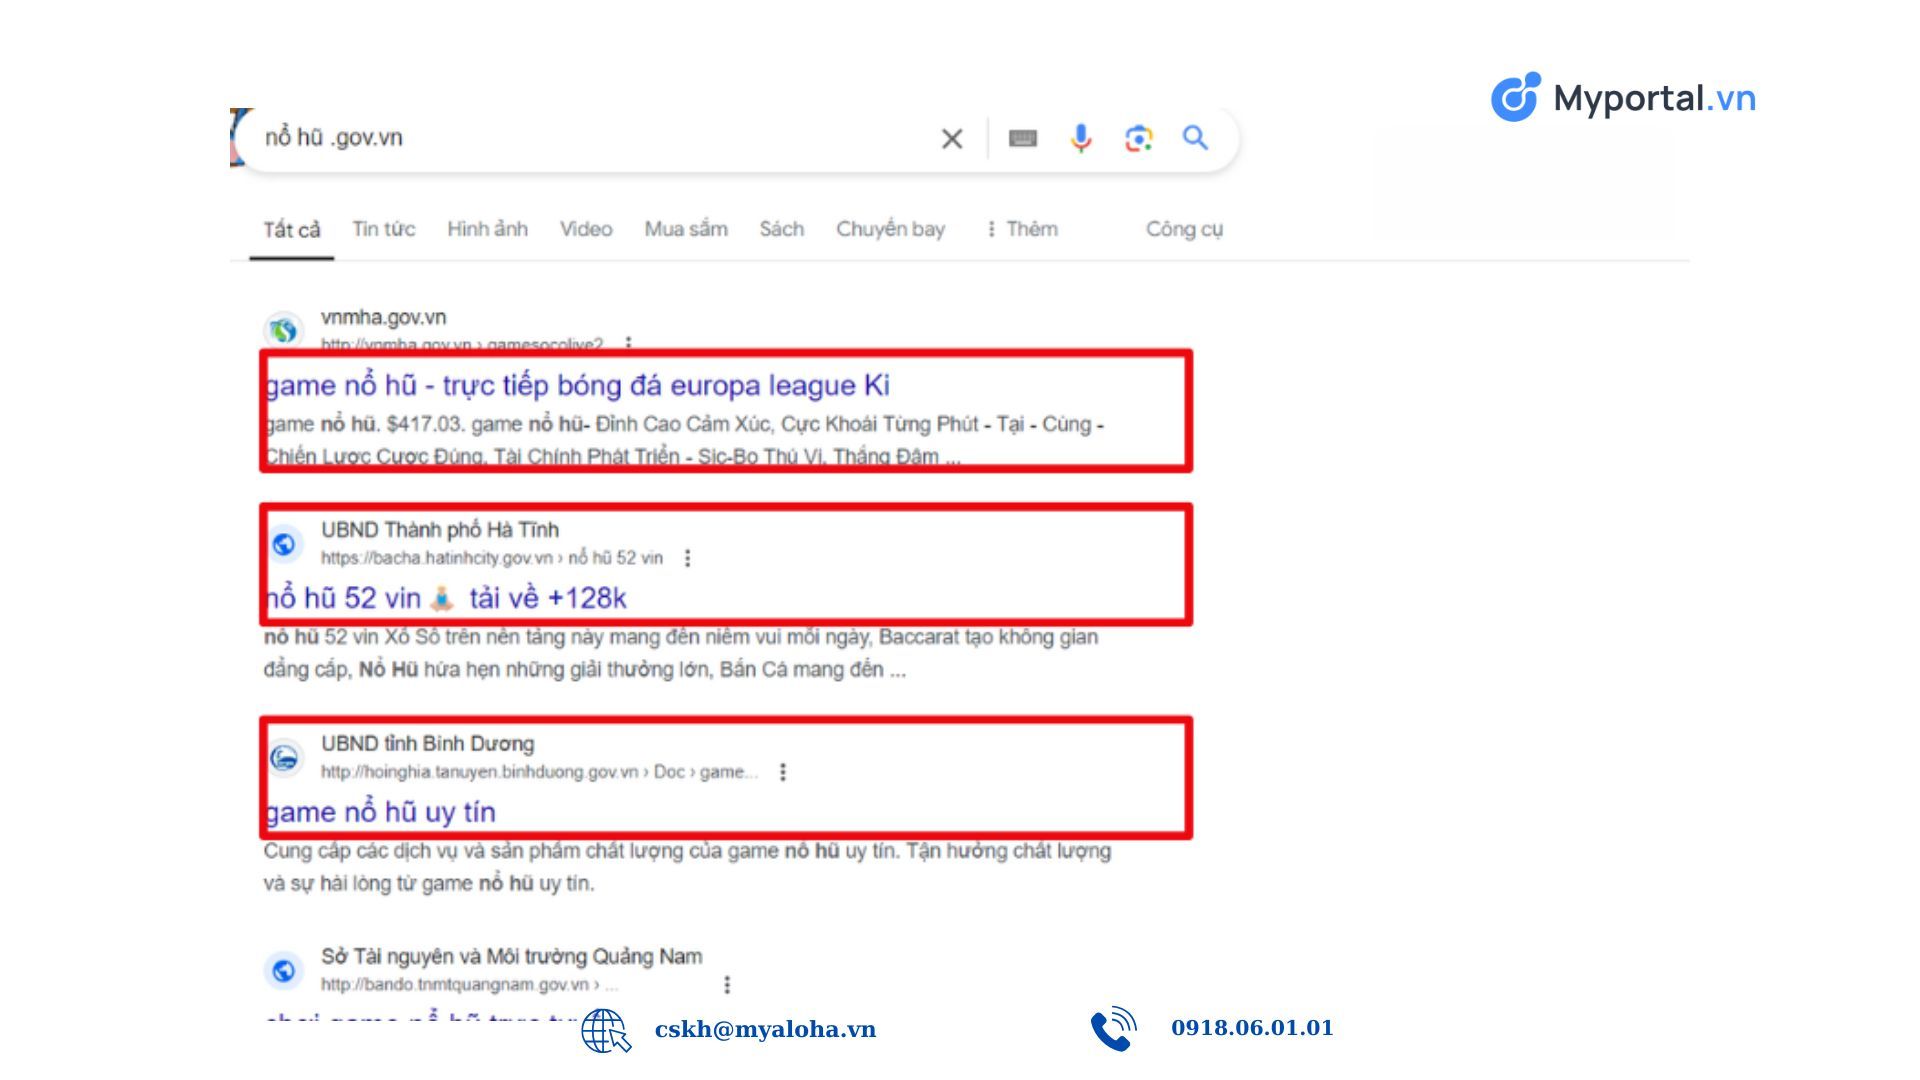The width and height of the screenshot is (1920, 1080).
Task: Switch to the Hình ảnh tab
Action: pos(487,229)
